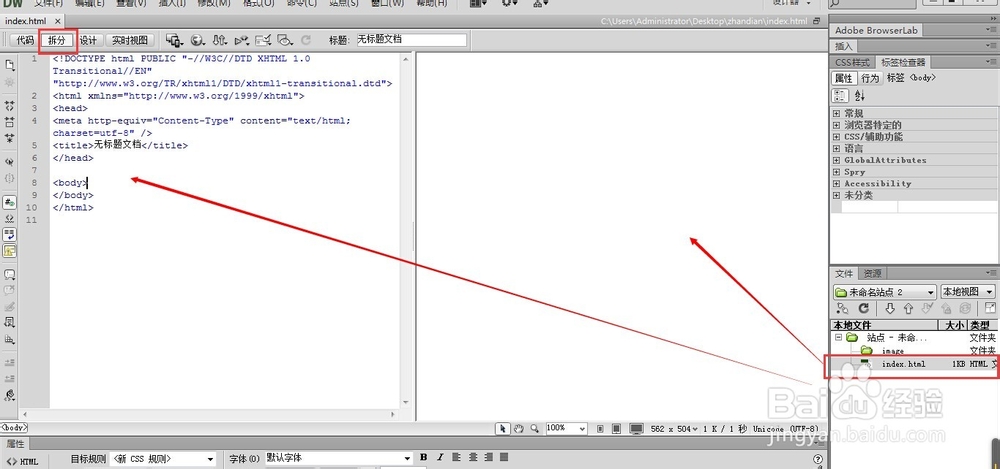Select the Hand tool in status bar
This screenshot has width=1000, height=469.
click(519, 429)
